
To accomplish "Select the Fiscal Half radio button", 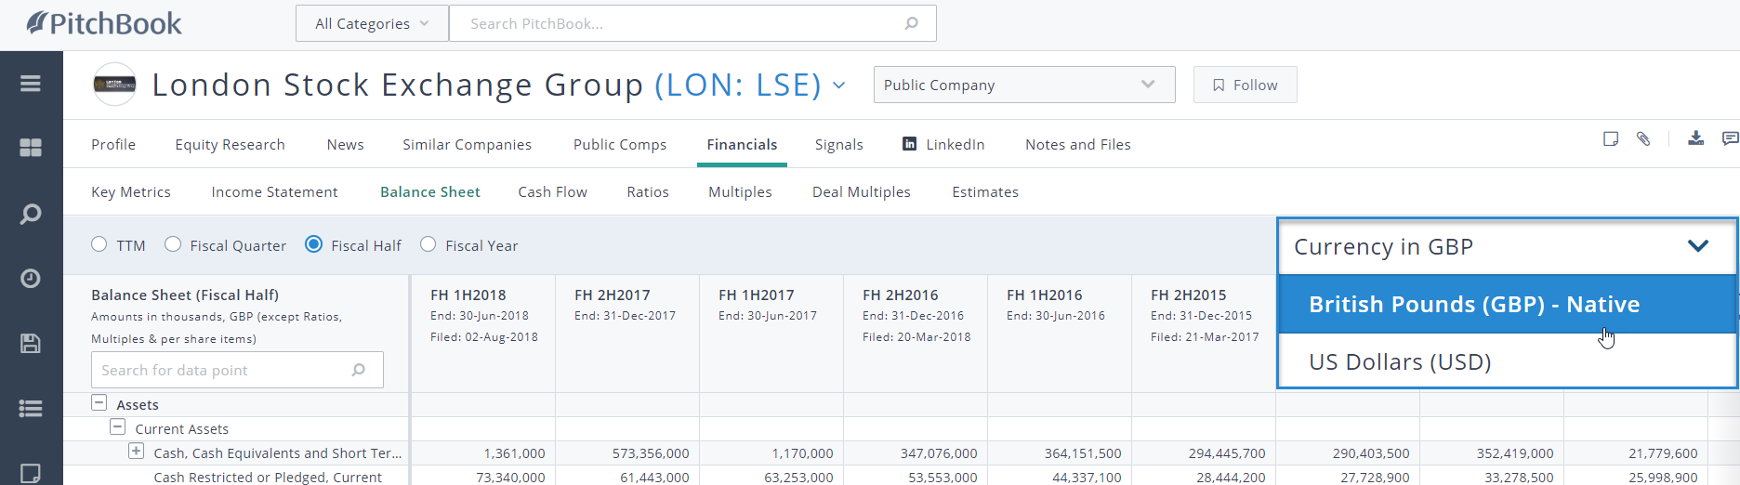I will (x=314, y=244).
